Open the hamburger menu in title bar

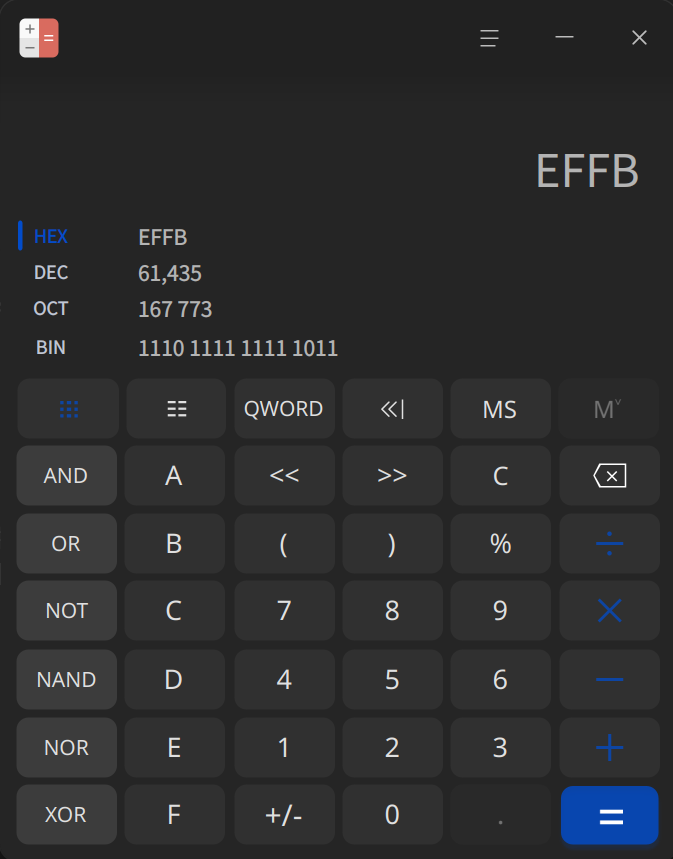click(x=489, y=38)
